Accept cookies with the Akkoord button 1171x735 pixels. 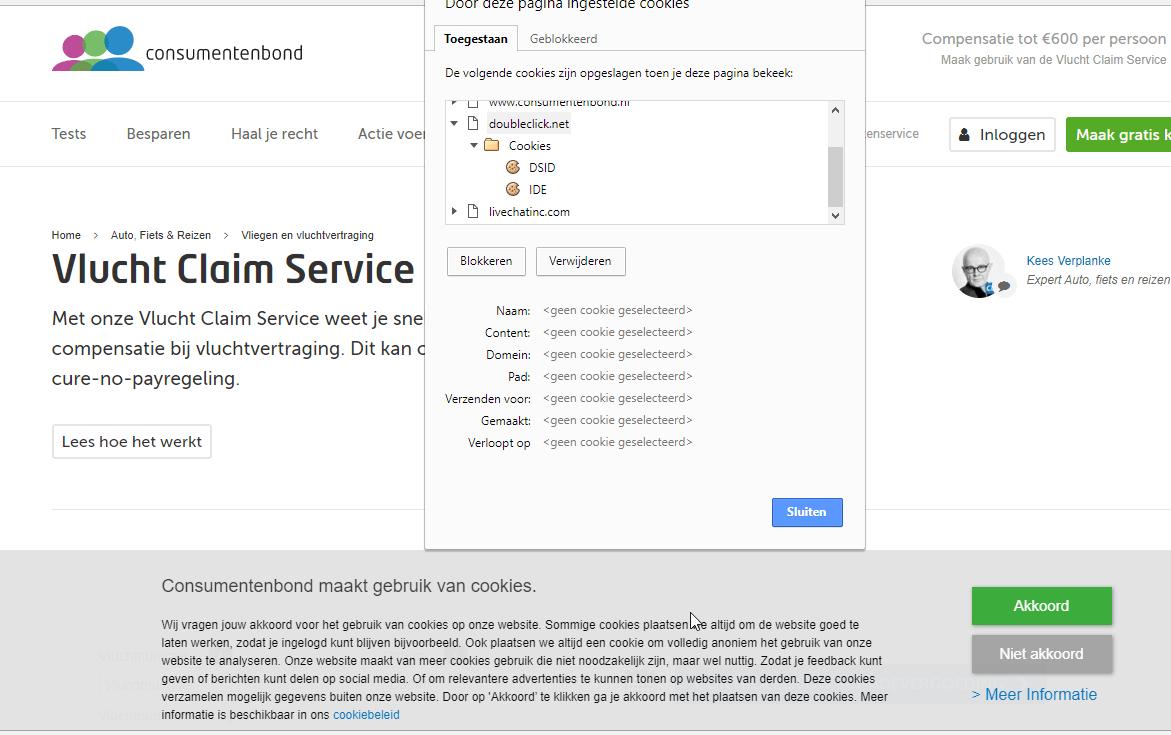tap(1041, 606)
